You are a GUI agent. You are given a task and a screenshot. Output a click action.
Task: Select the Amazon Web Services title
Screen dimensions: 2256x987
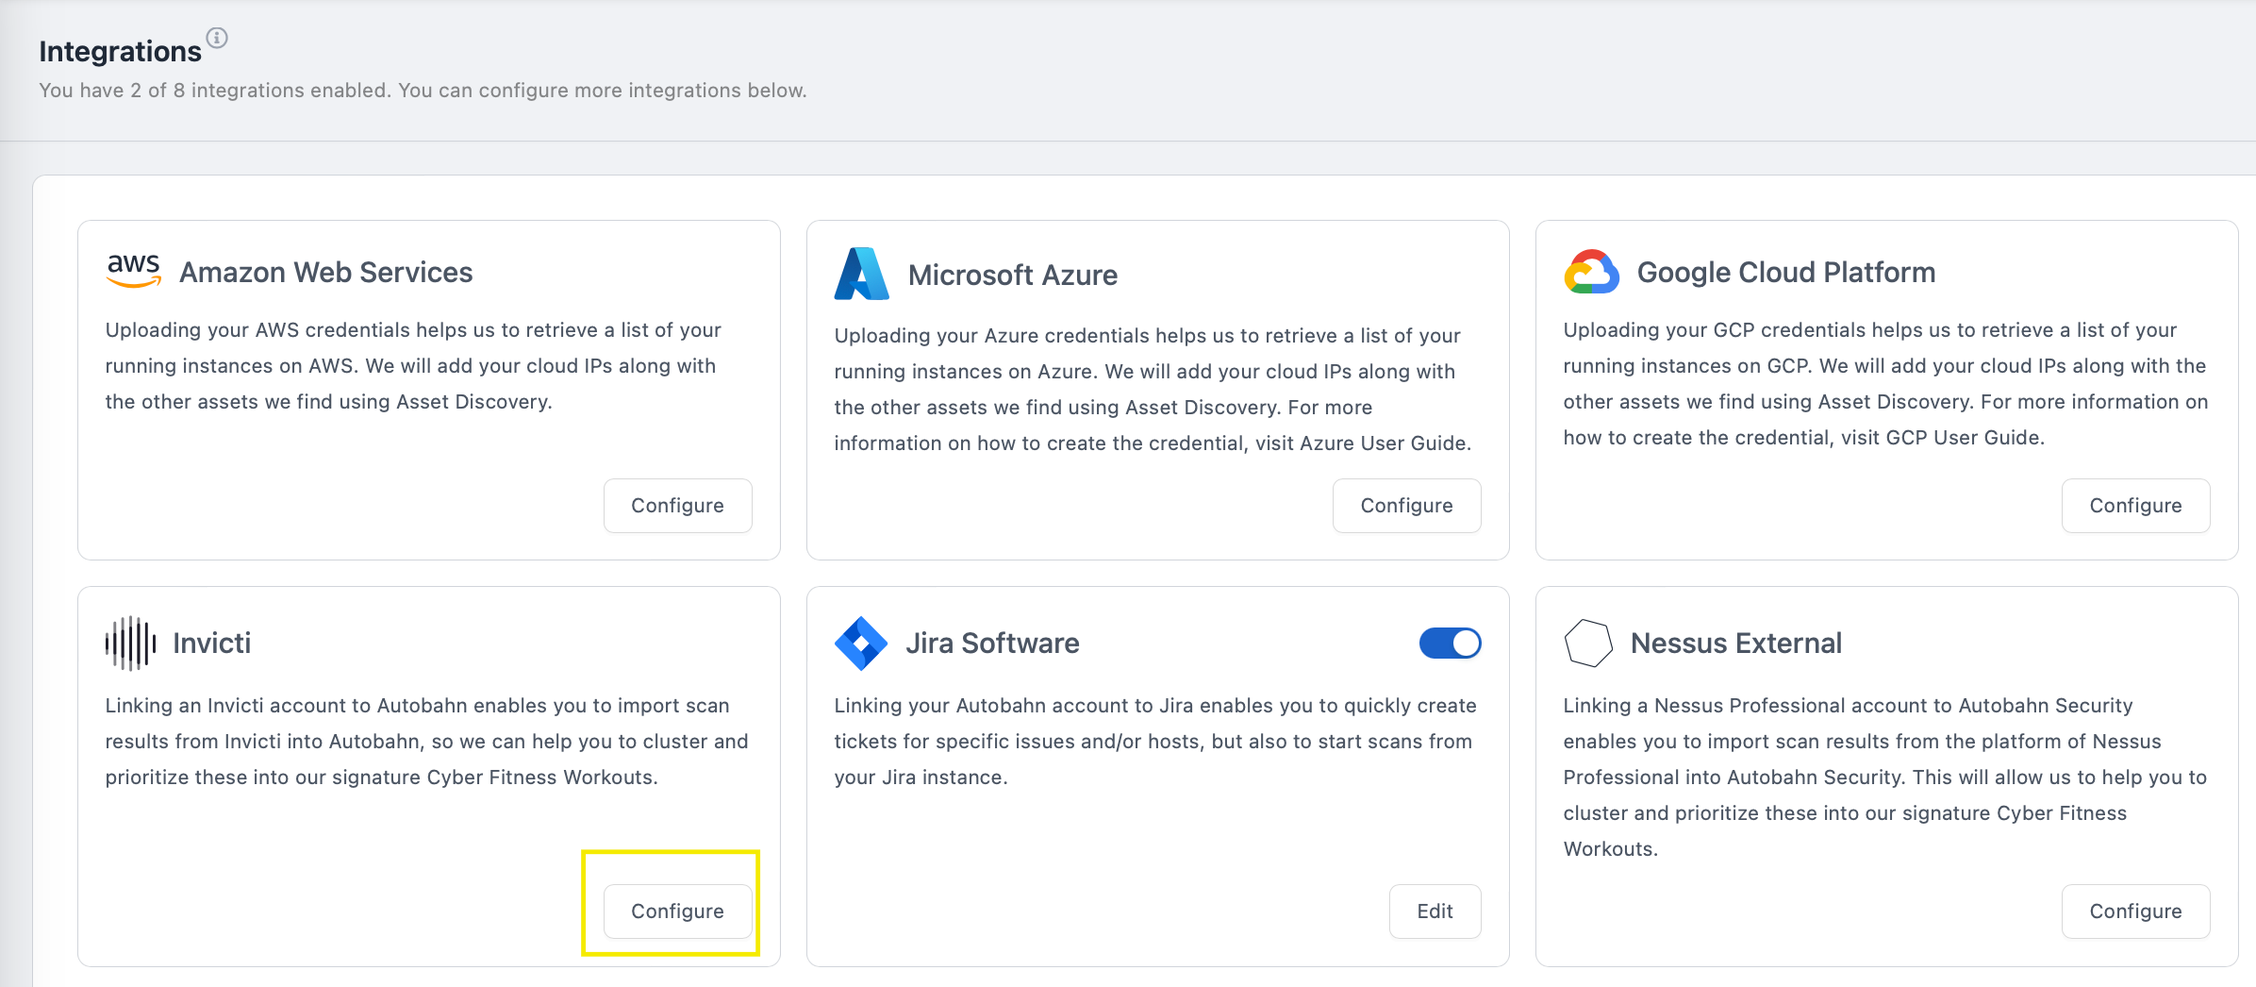pos(326,272)
